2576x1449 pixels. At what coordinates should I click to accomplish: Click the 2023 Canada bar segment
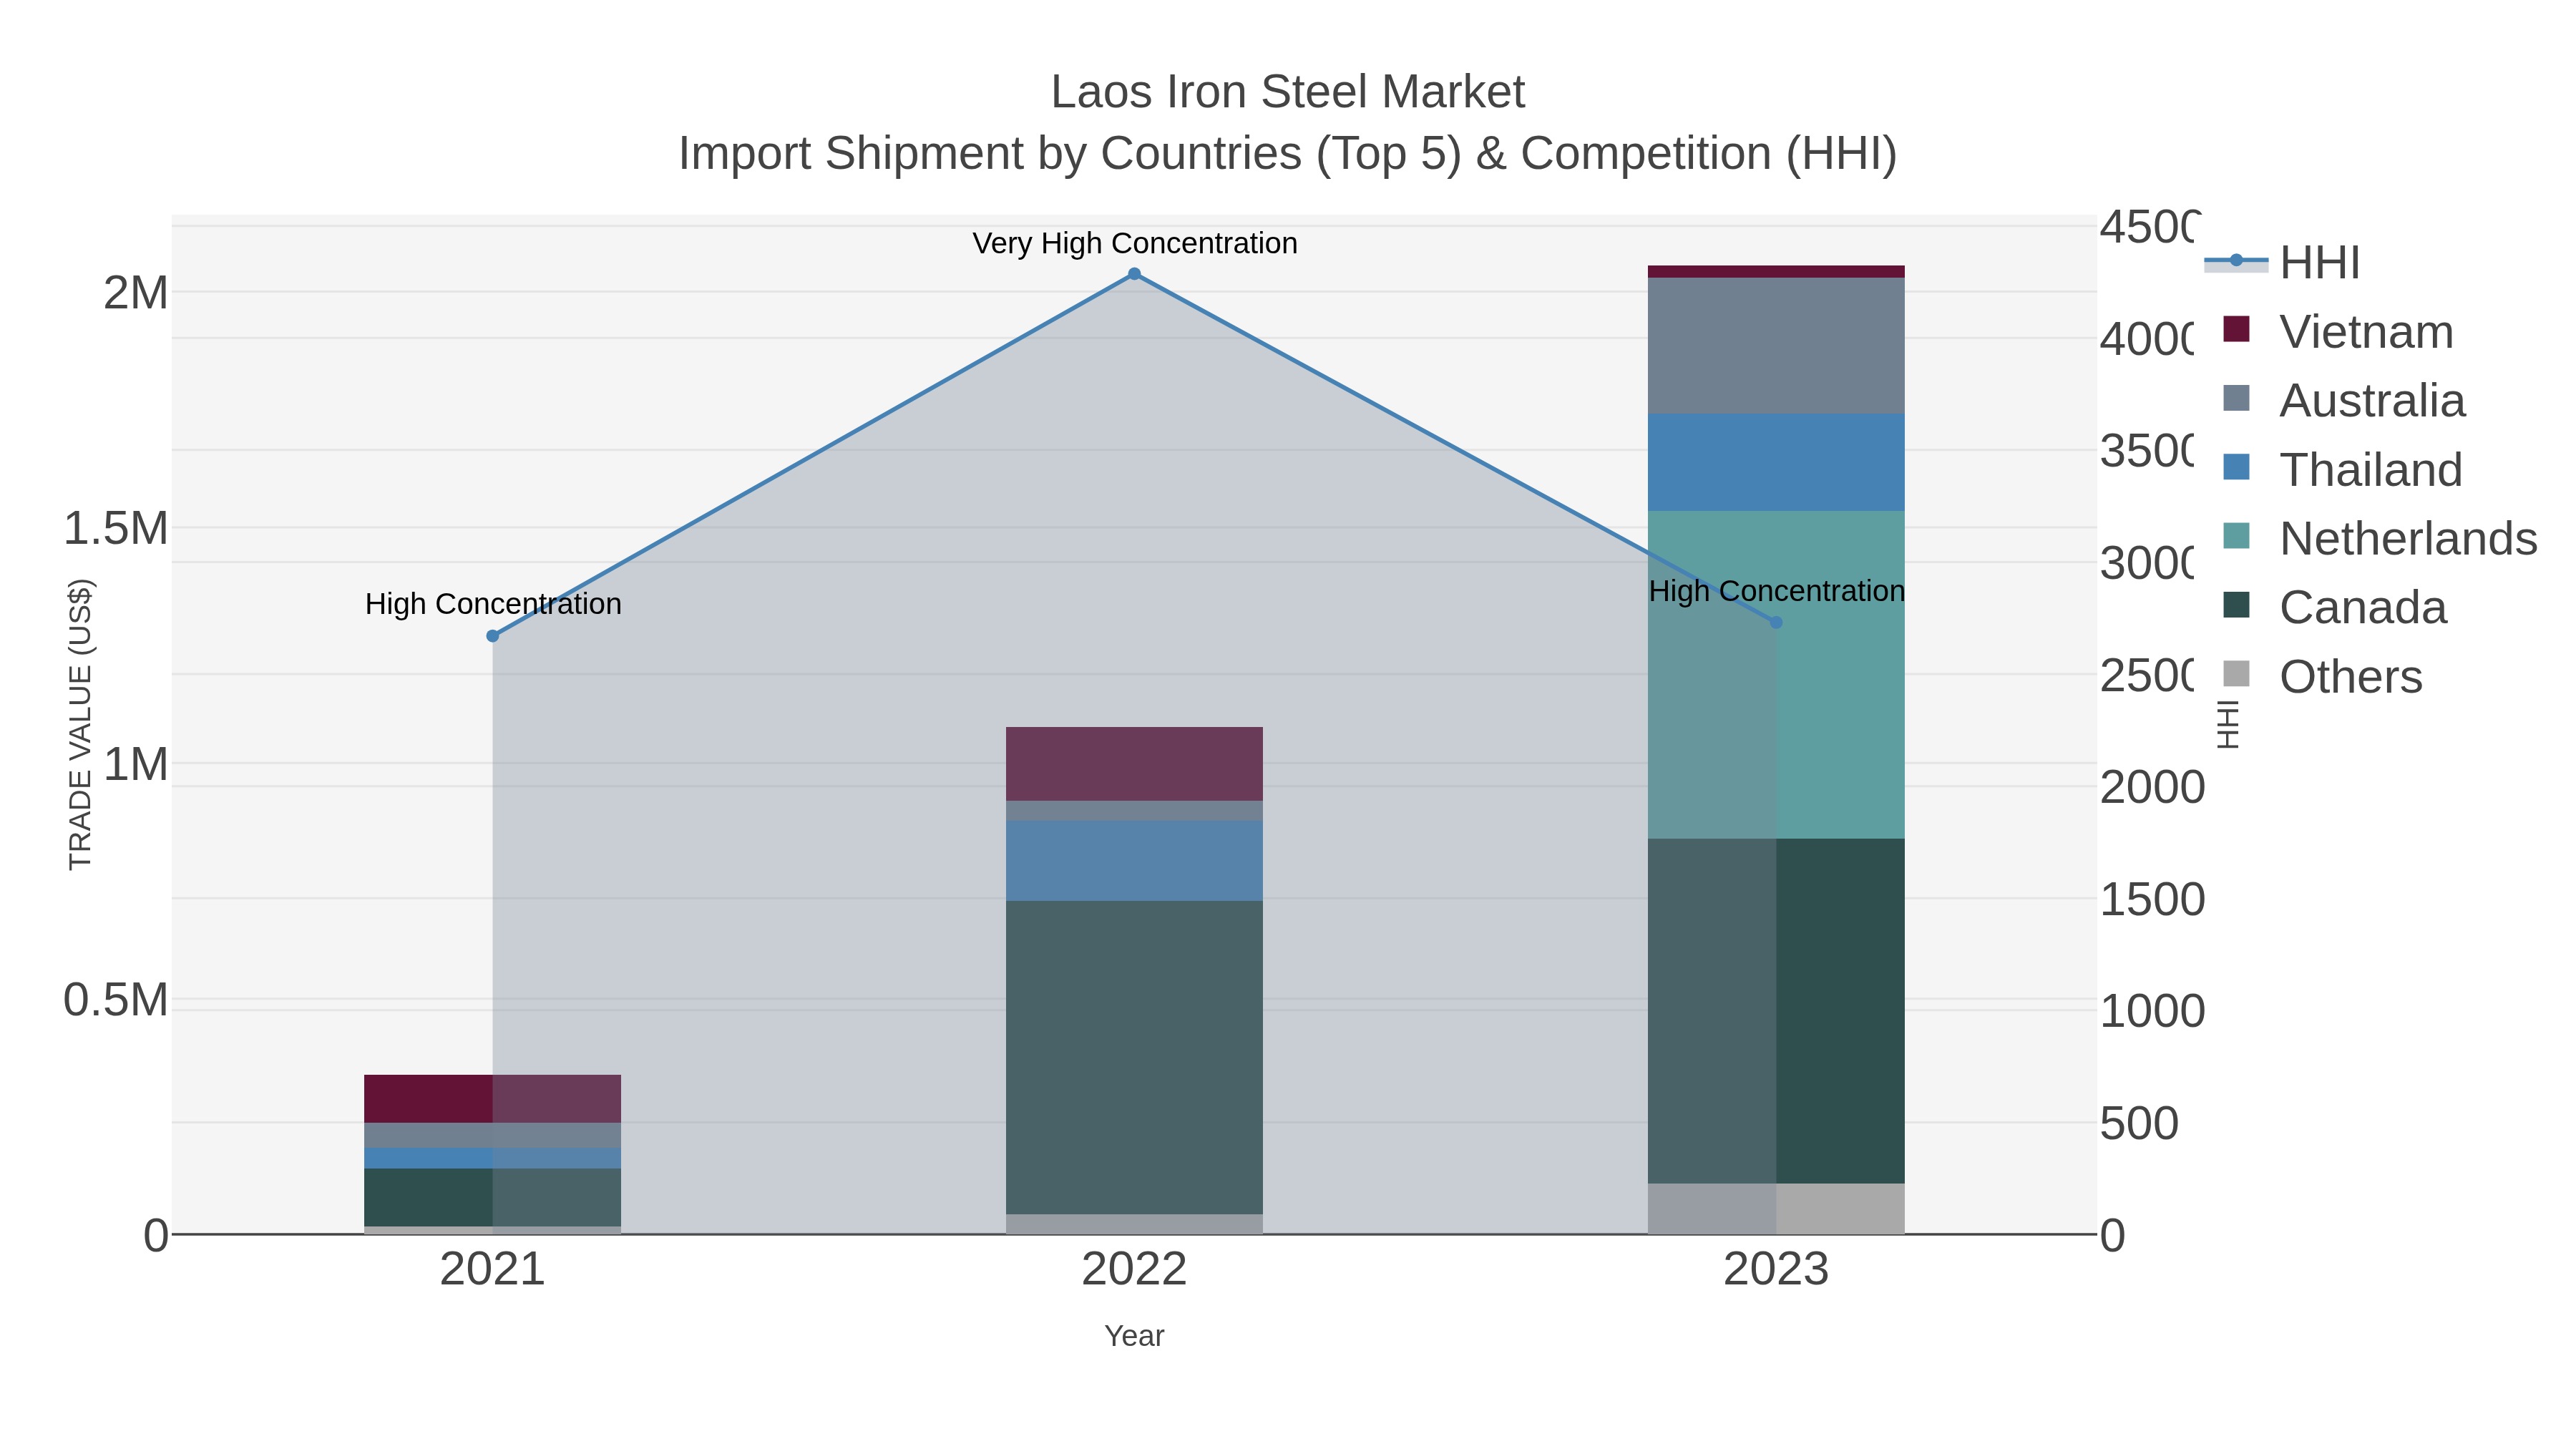1776,1011
